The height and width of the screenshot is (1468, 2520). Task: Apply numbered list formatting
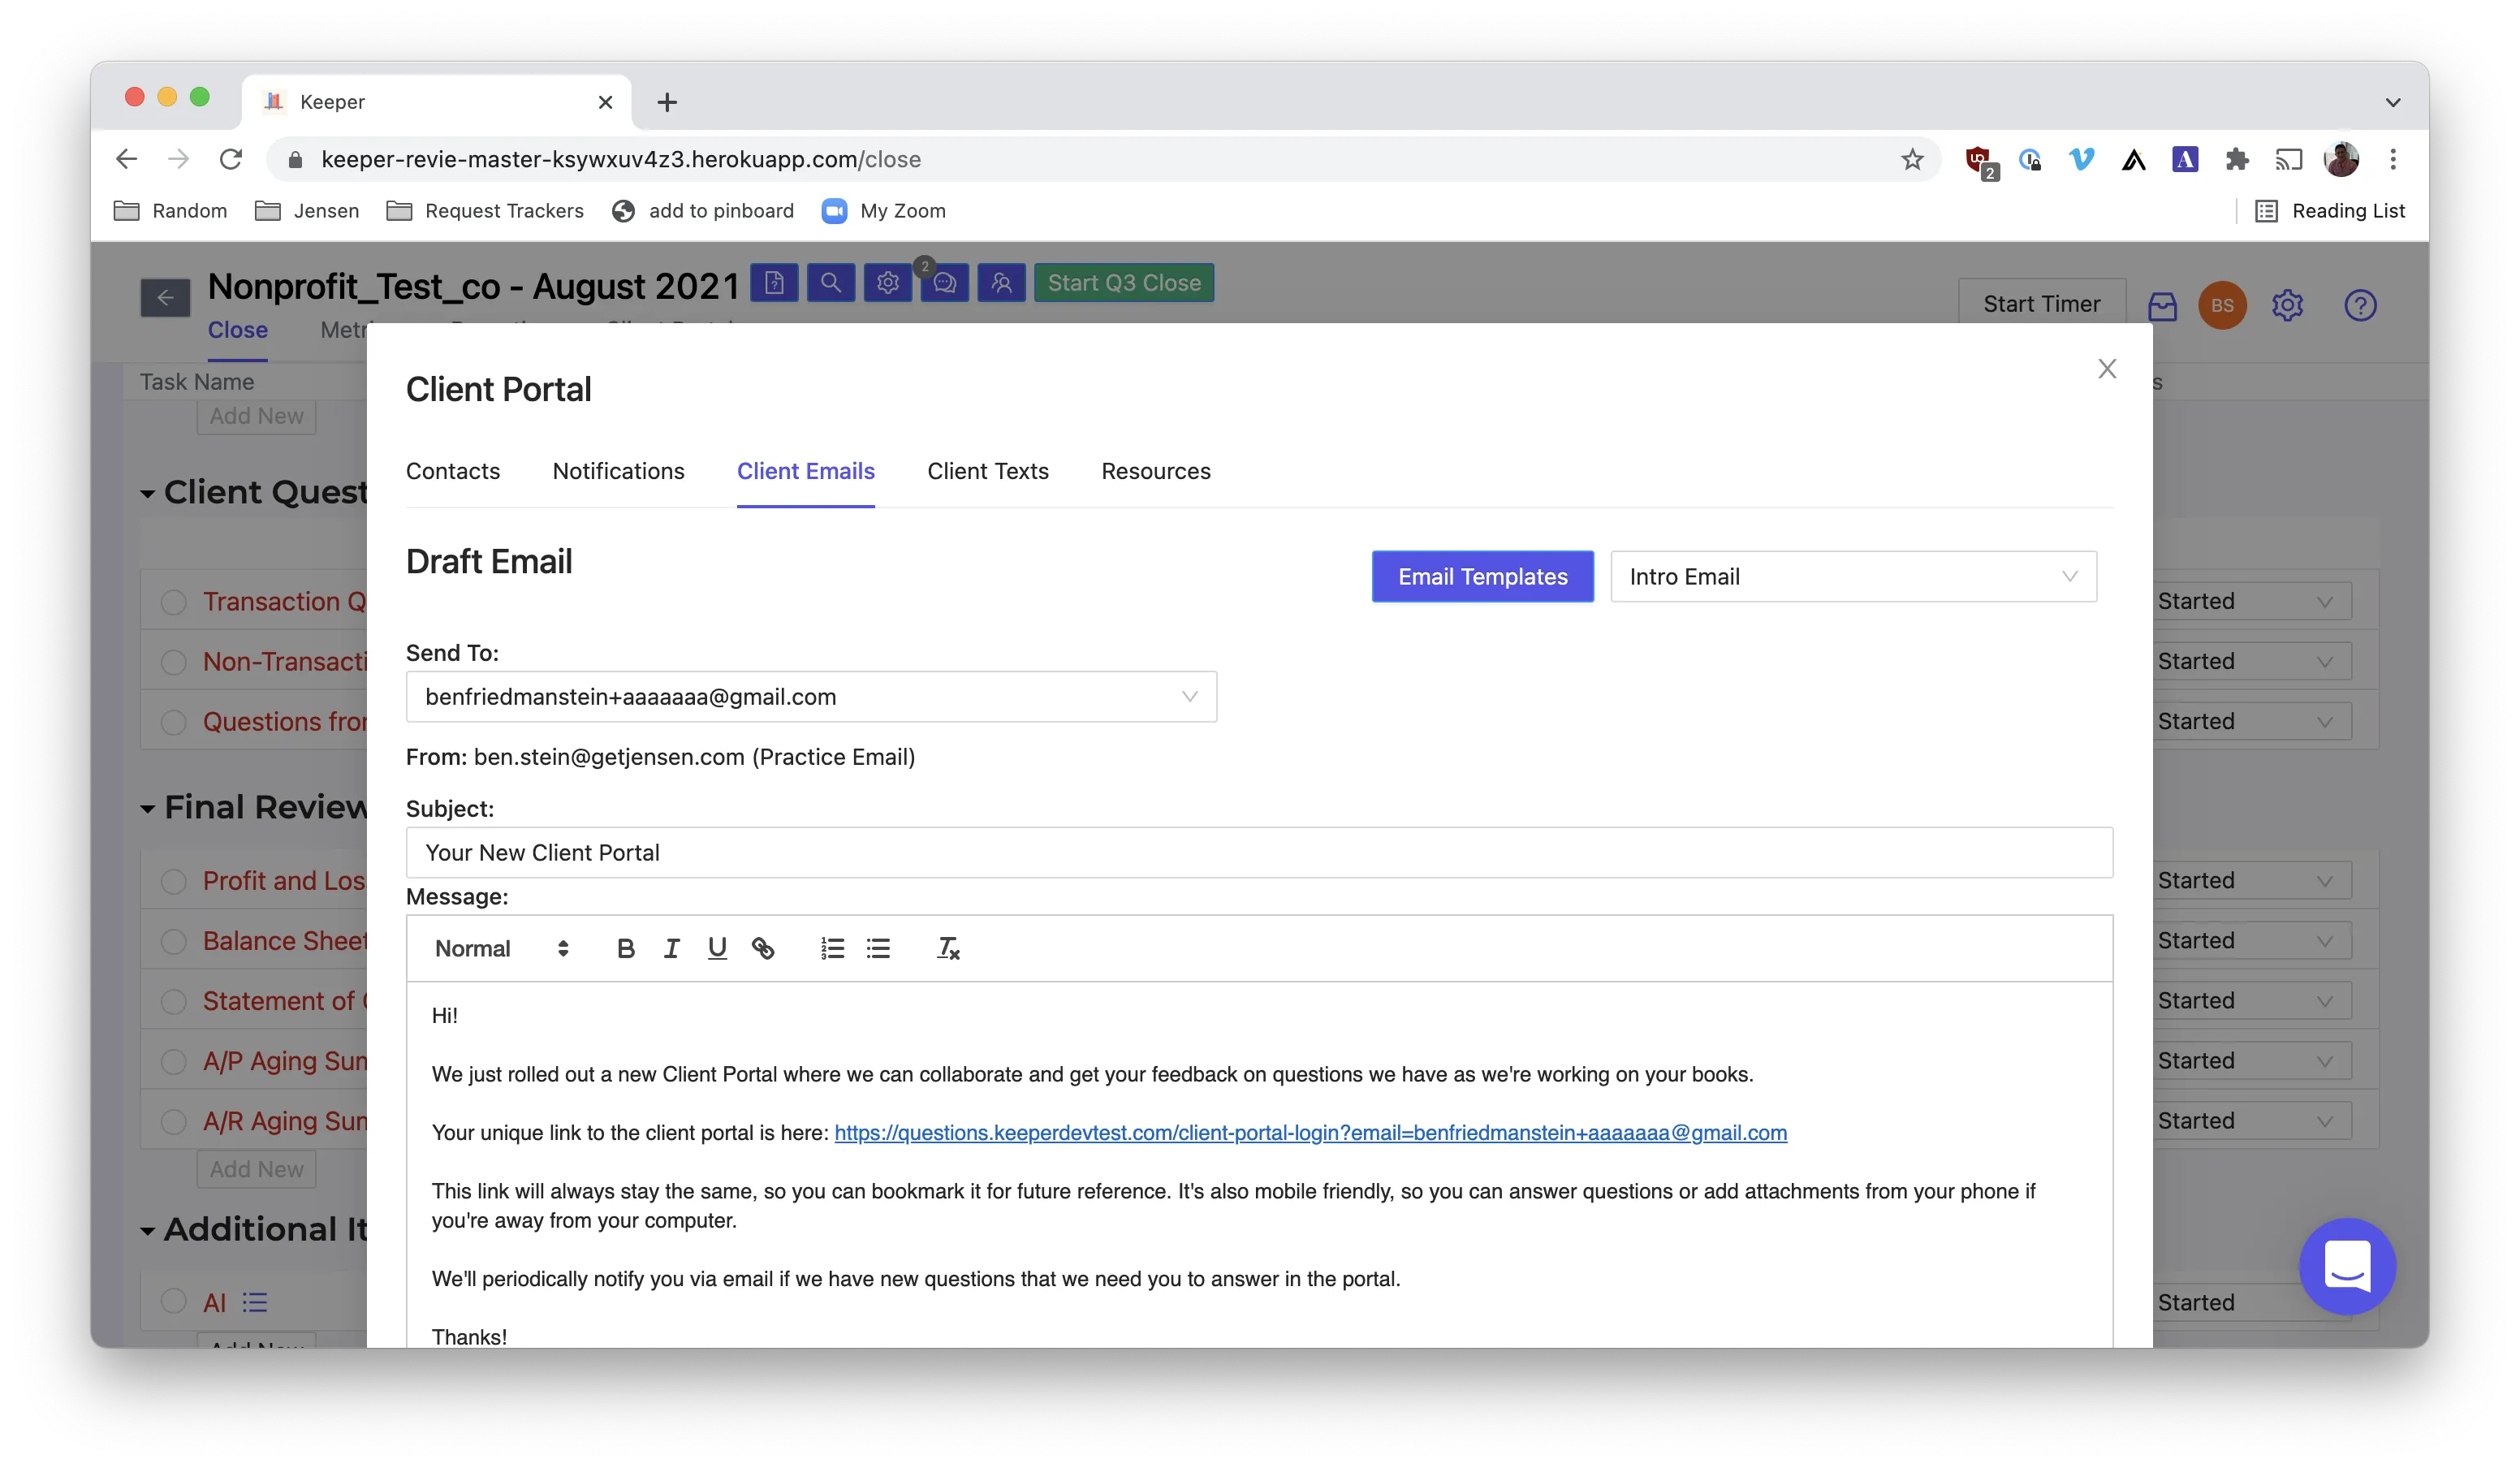tap(832, 948)
